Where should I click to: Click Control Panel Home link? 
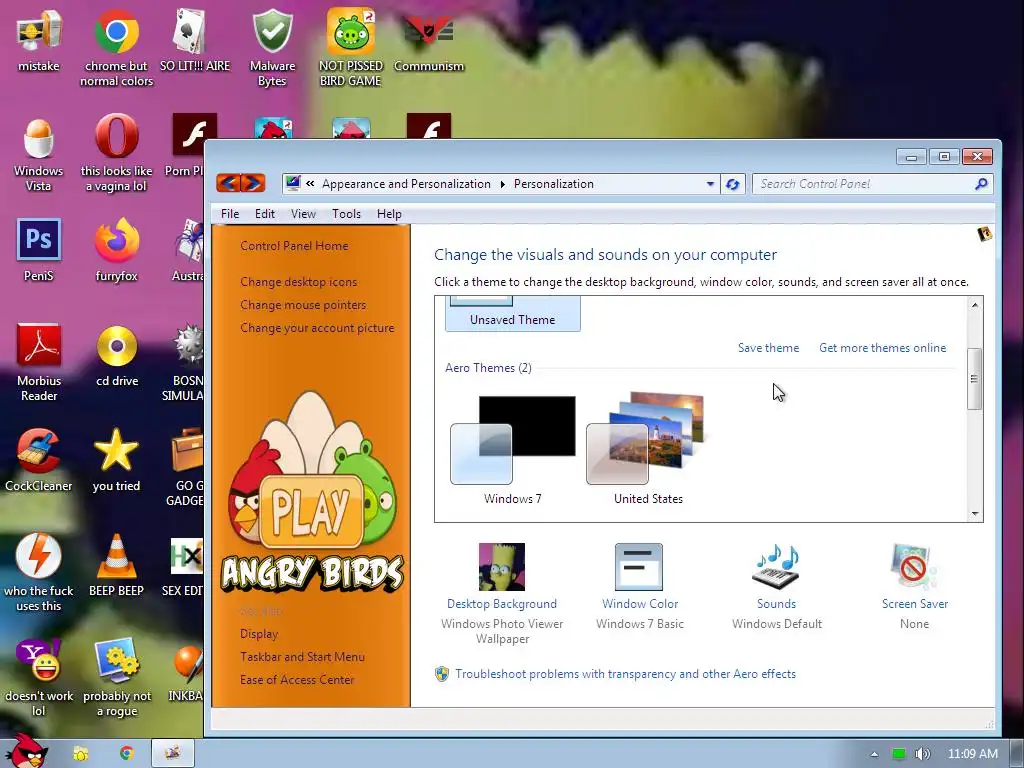294,246
